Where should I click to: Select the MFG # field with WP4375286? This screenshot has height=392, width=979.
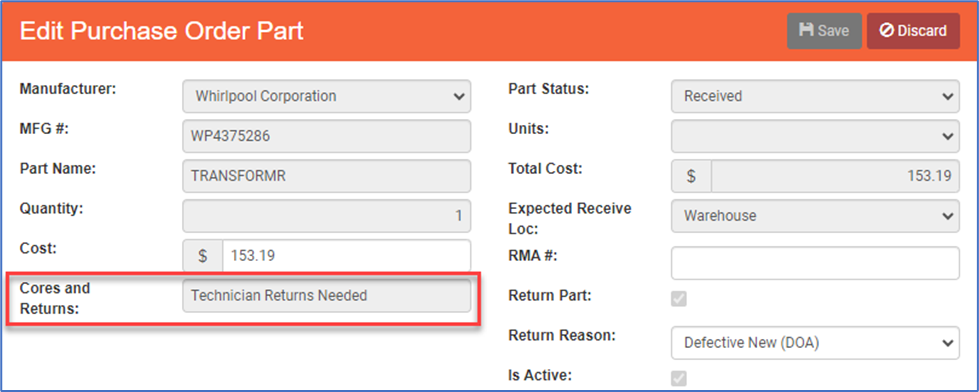pos(327,136)
